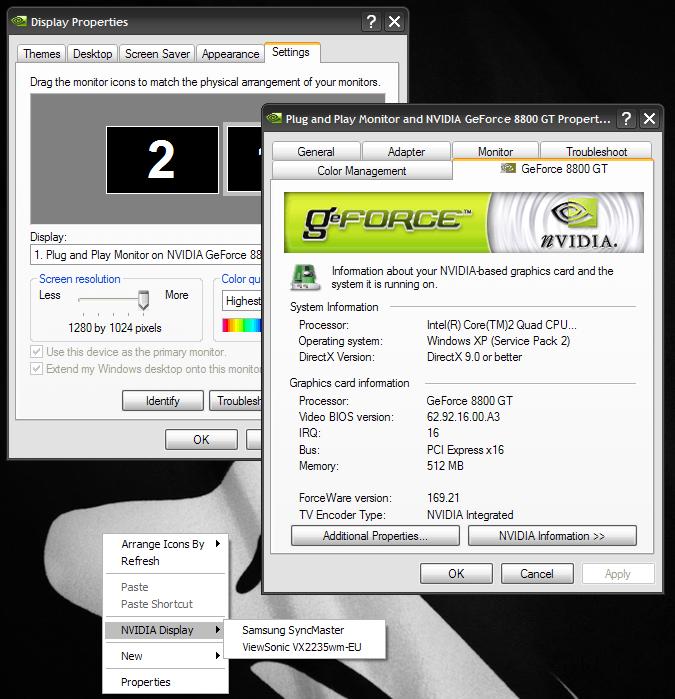675x699 pixels.
Task: Select Samsung SyncMaster in the submenu
Action: pyautogui.click(x=304, y=630)
